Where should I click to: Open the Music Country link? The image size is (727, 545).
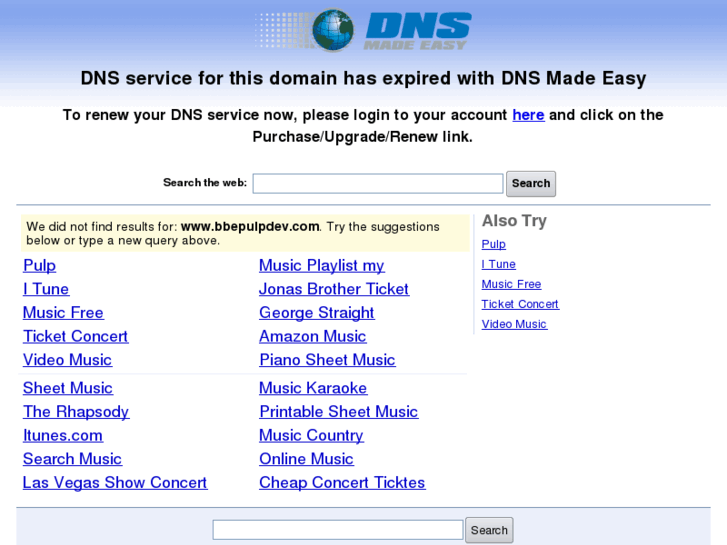point(311,436)
